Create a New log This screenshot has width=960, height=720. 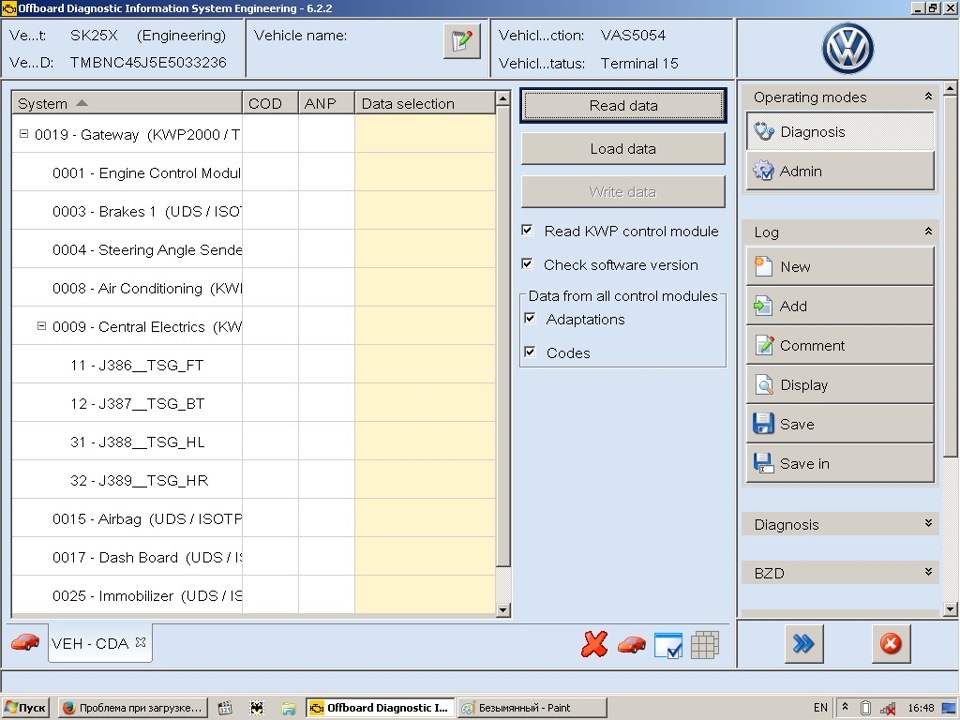tap(840, 266)
